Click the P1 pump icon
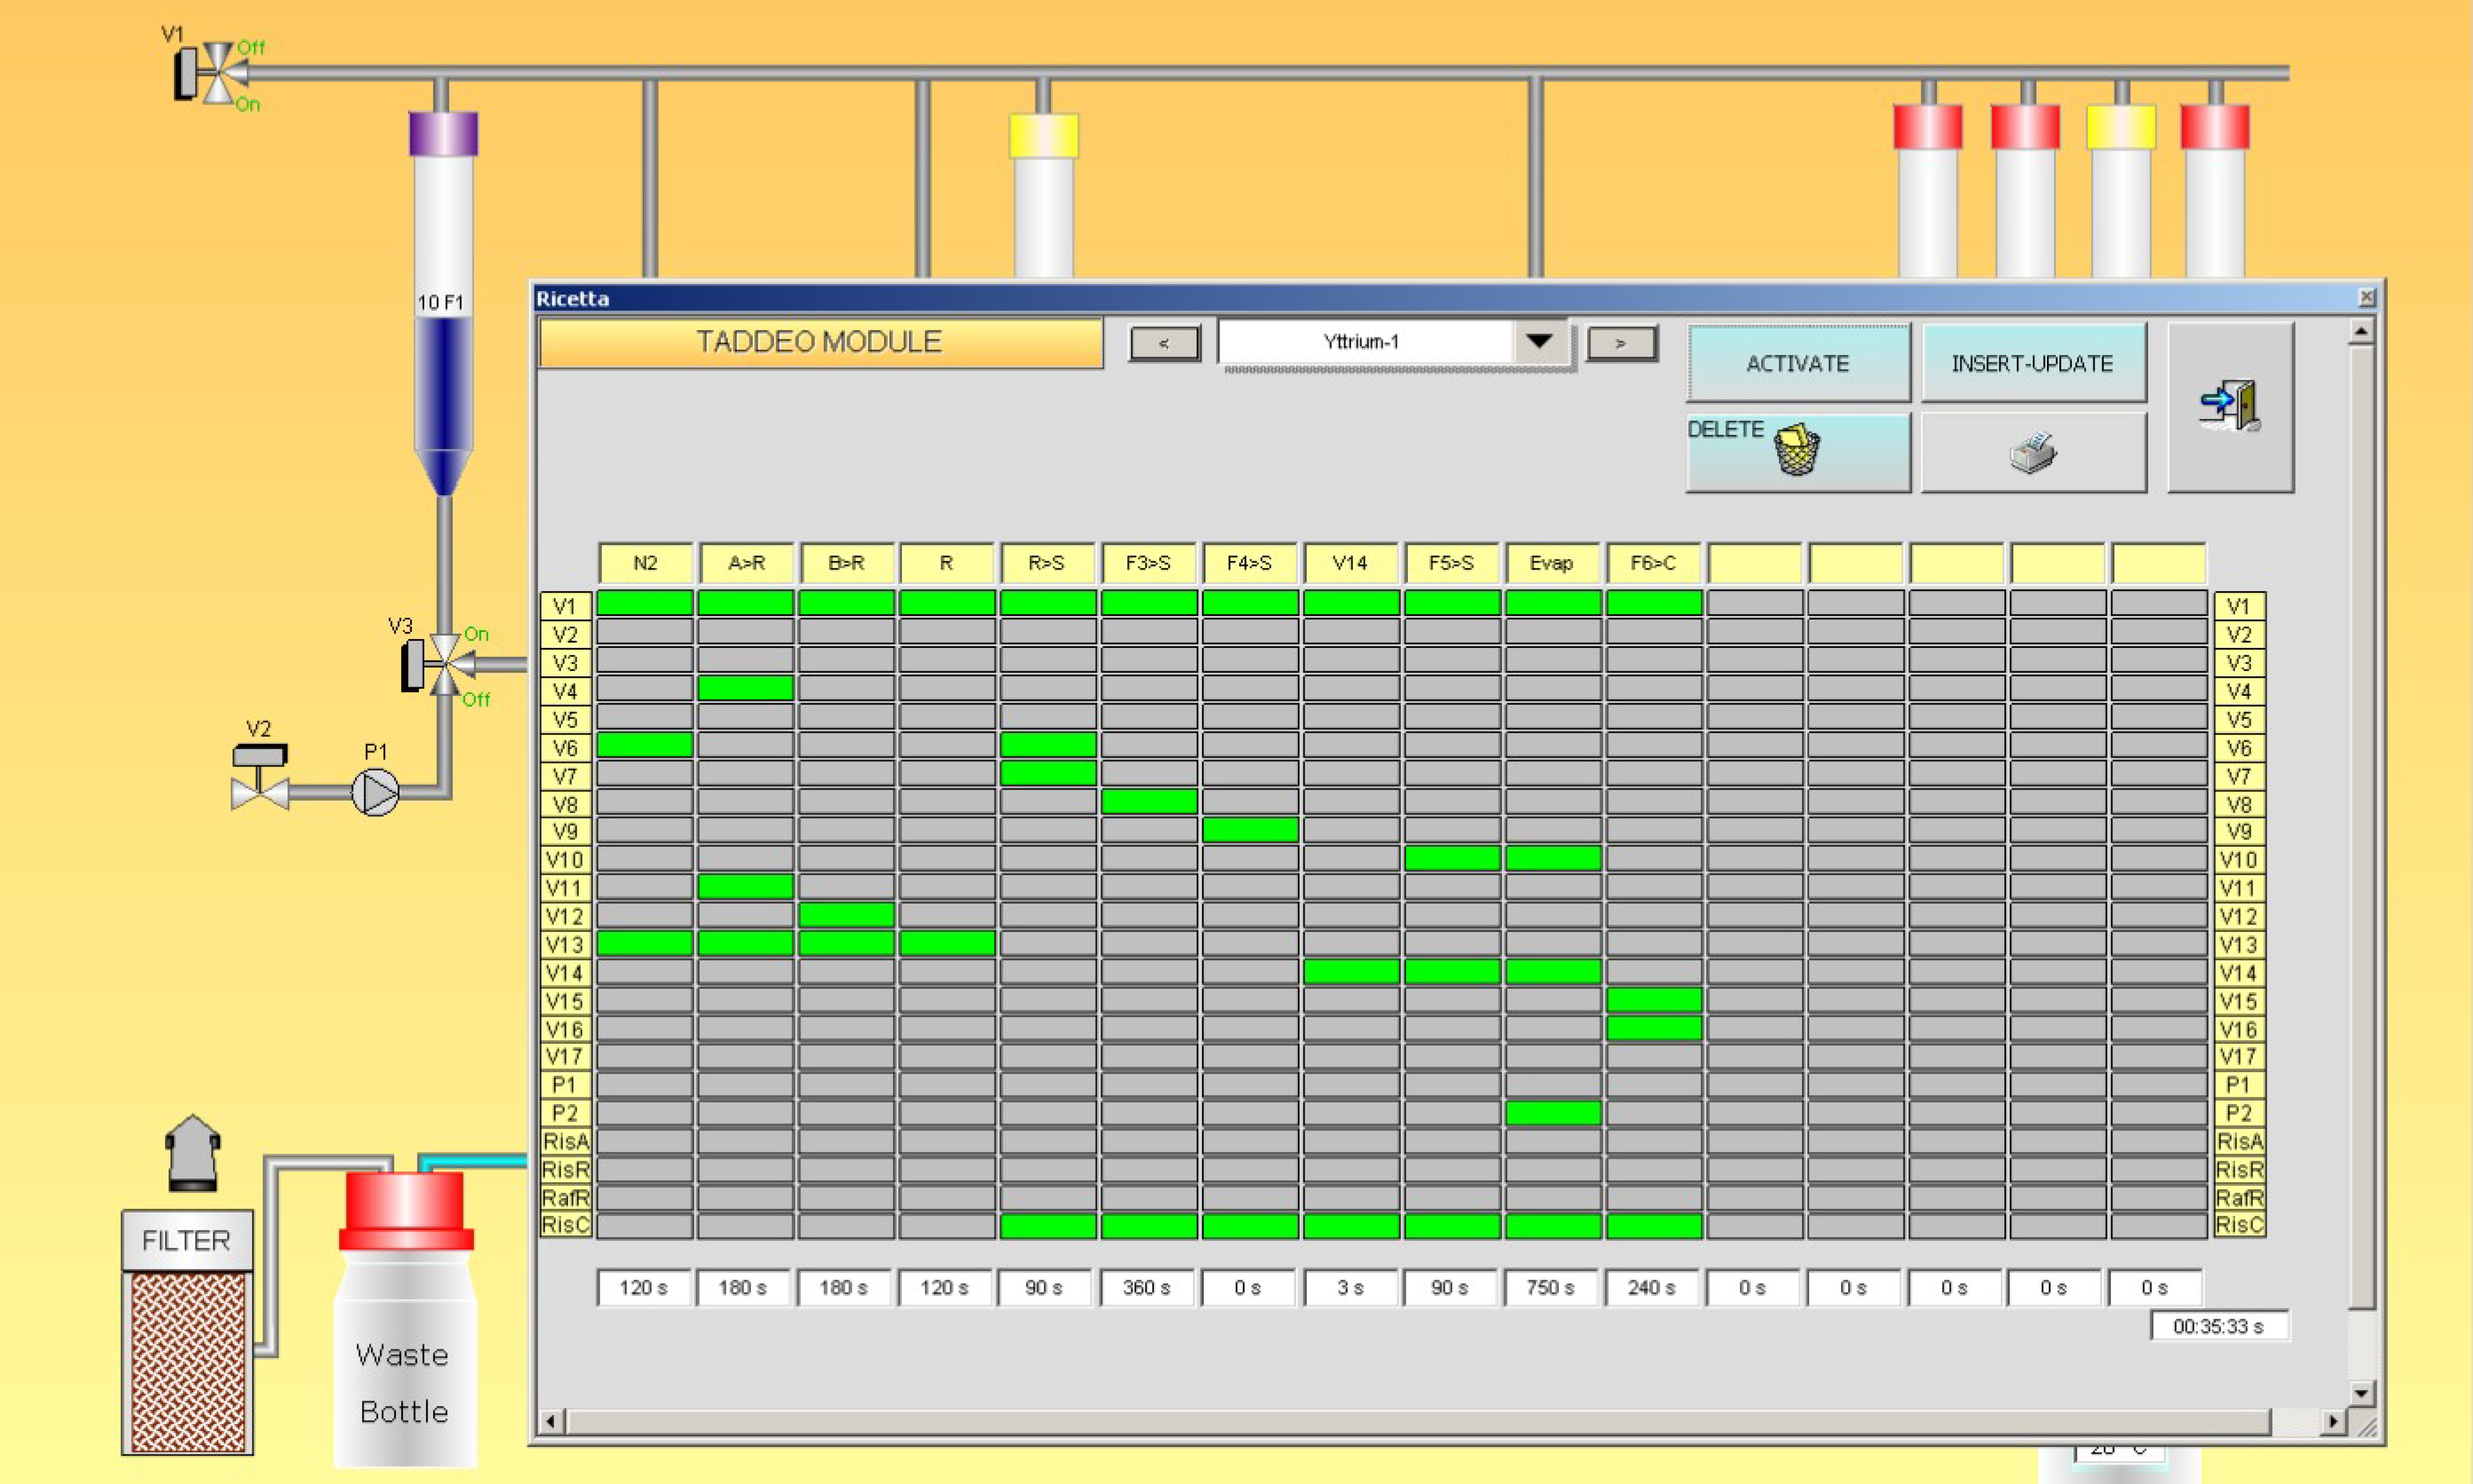The width and height of the screenshot is (2473, 1484). click(x=375, y=793)
